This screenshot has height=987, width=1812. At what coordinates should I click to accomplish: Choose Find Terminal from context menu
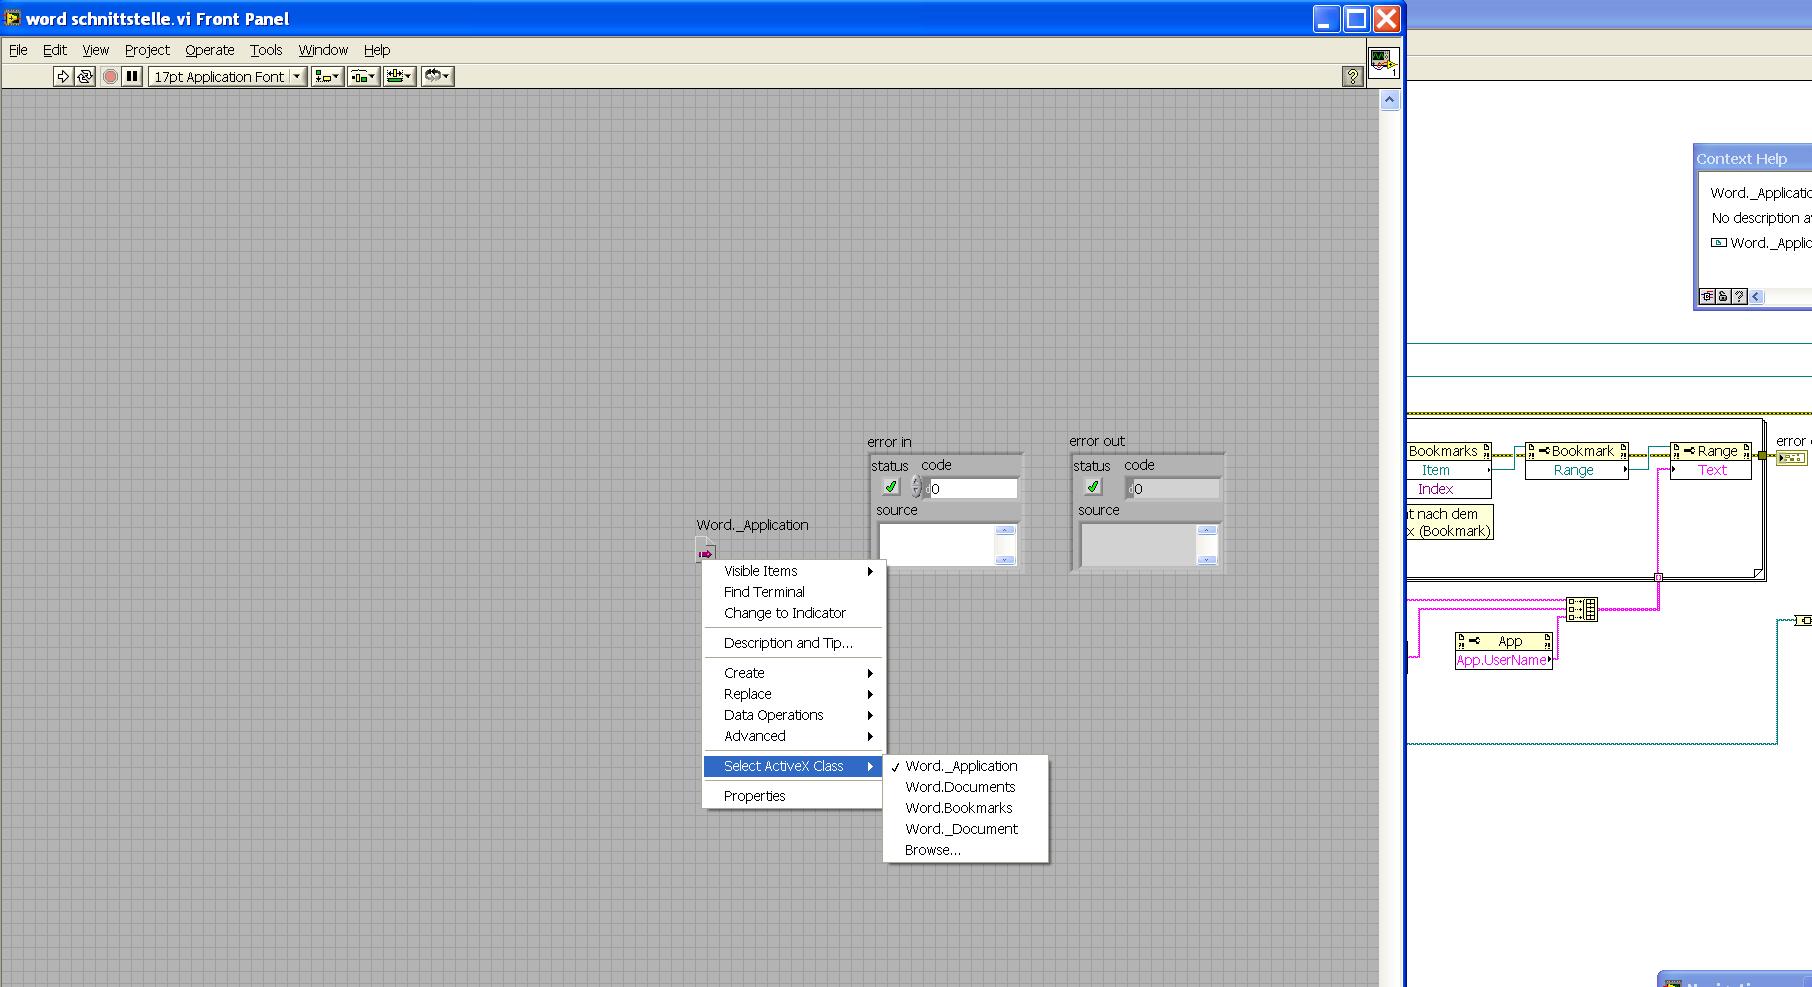tap(793, 592)
